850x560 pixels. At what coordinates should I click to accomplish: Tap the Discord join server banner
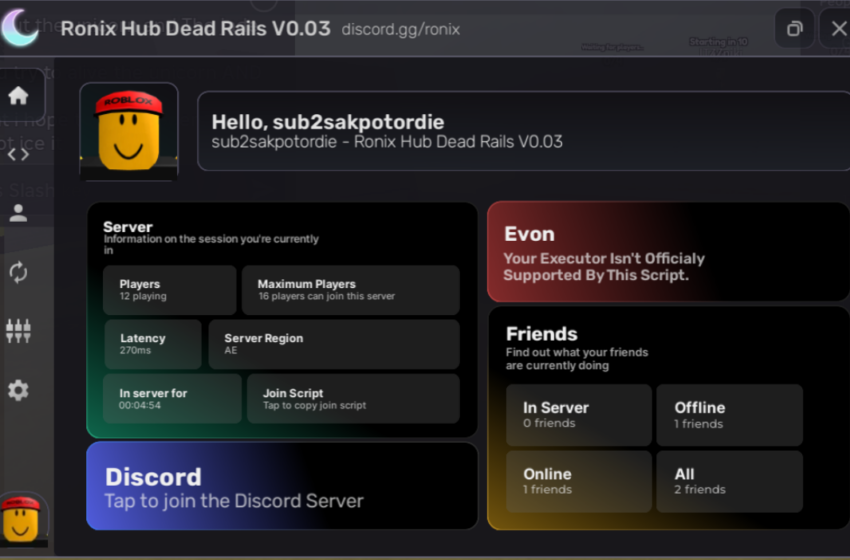click(282, 486)
